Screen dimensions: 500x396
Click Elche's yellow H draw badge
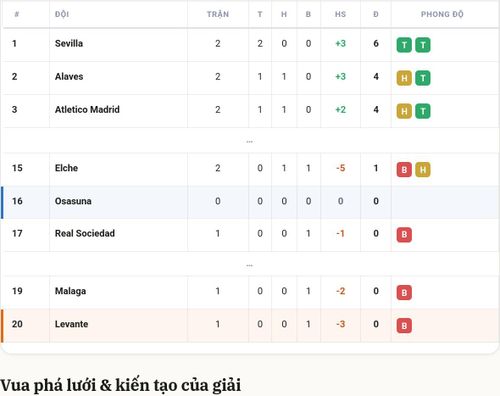click(423, 170)
